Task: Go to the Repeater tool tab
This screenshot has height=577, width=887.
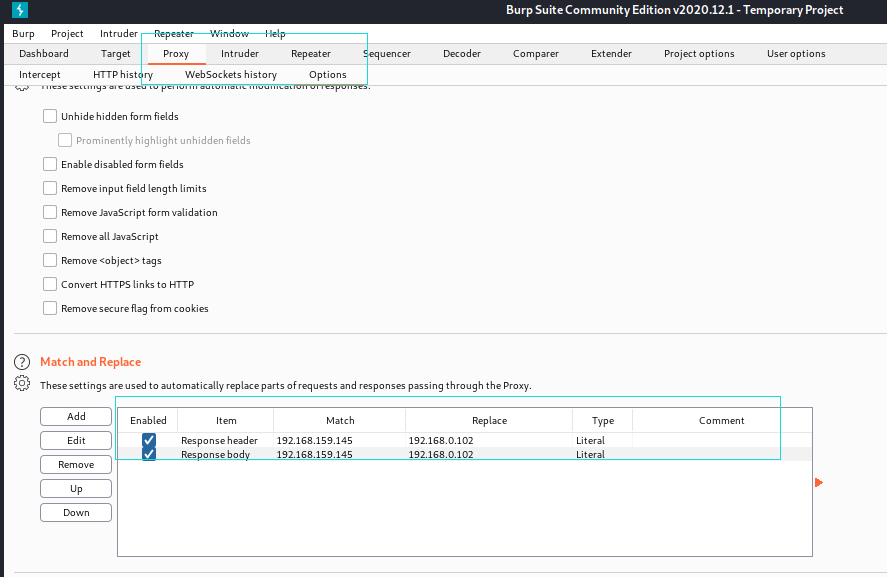Action: tap(311, 54)
